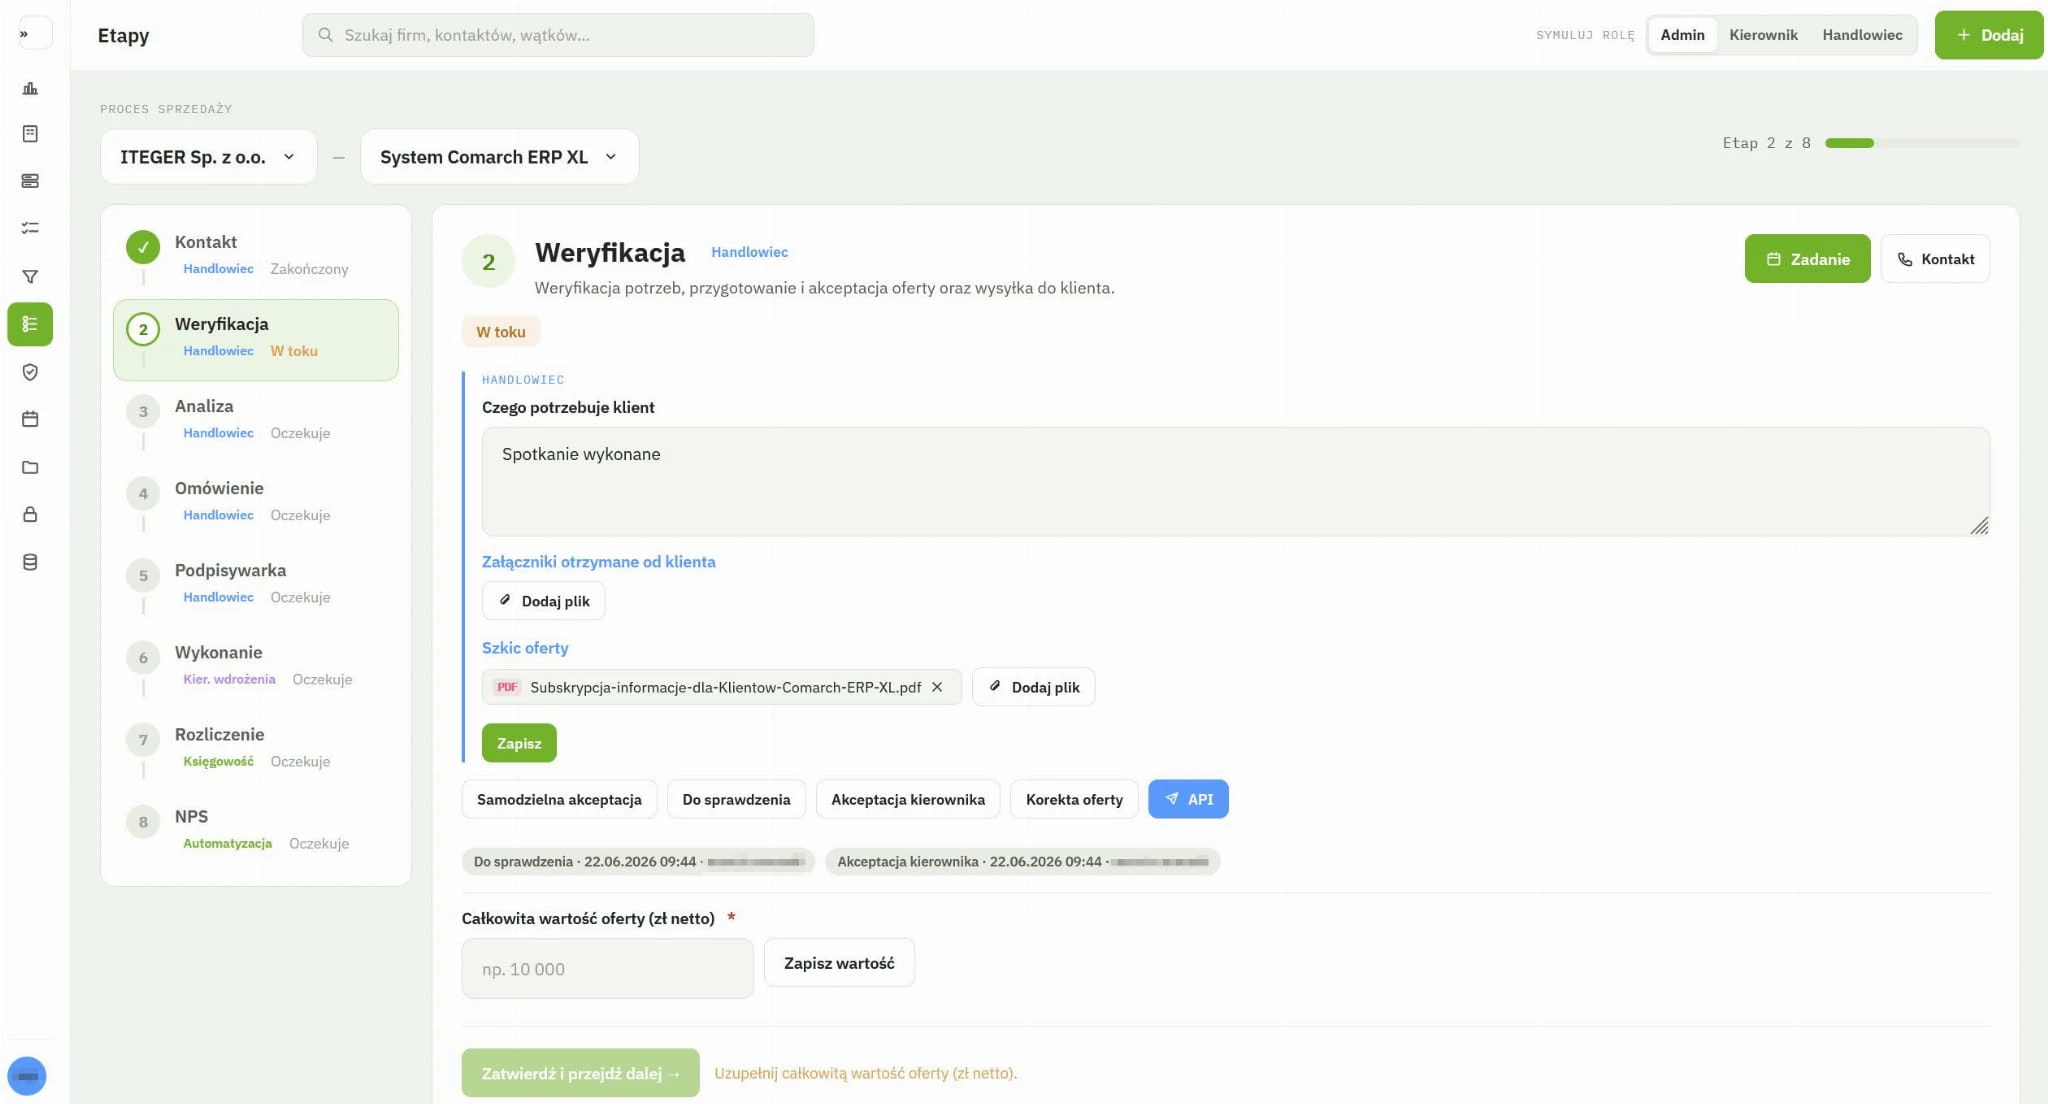Click the green Zadanie button
Screen dimensions: 2048x1104
[1807, 259]
